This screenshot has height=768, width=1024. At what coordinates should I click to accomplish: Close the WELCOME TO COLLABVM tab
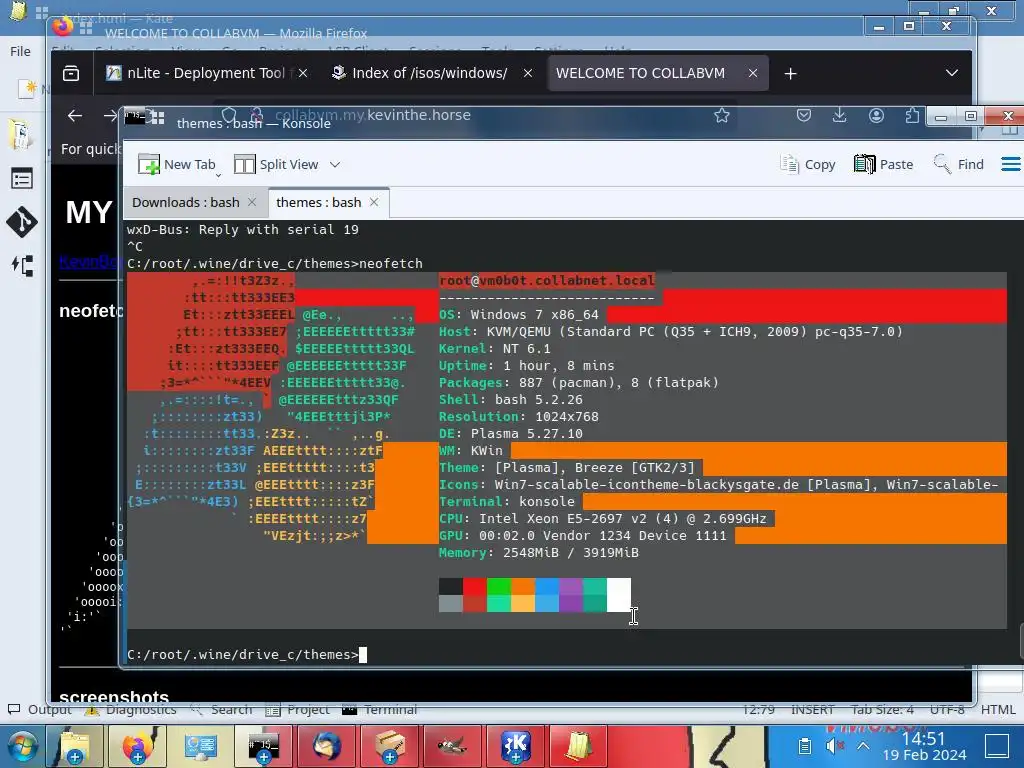(753, 73)
